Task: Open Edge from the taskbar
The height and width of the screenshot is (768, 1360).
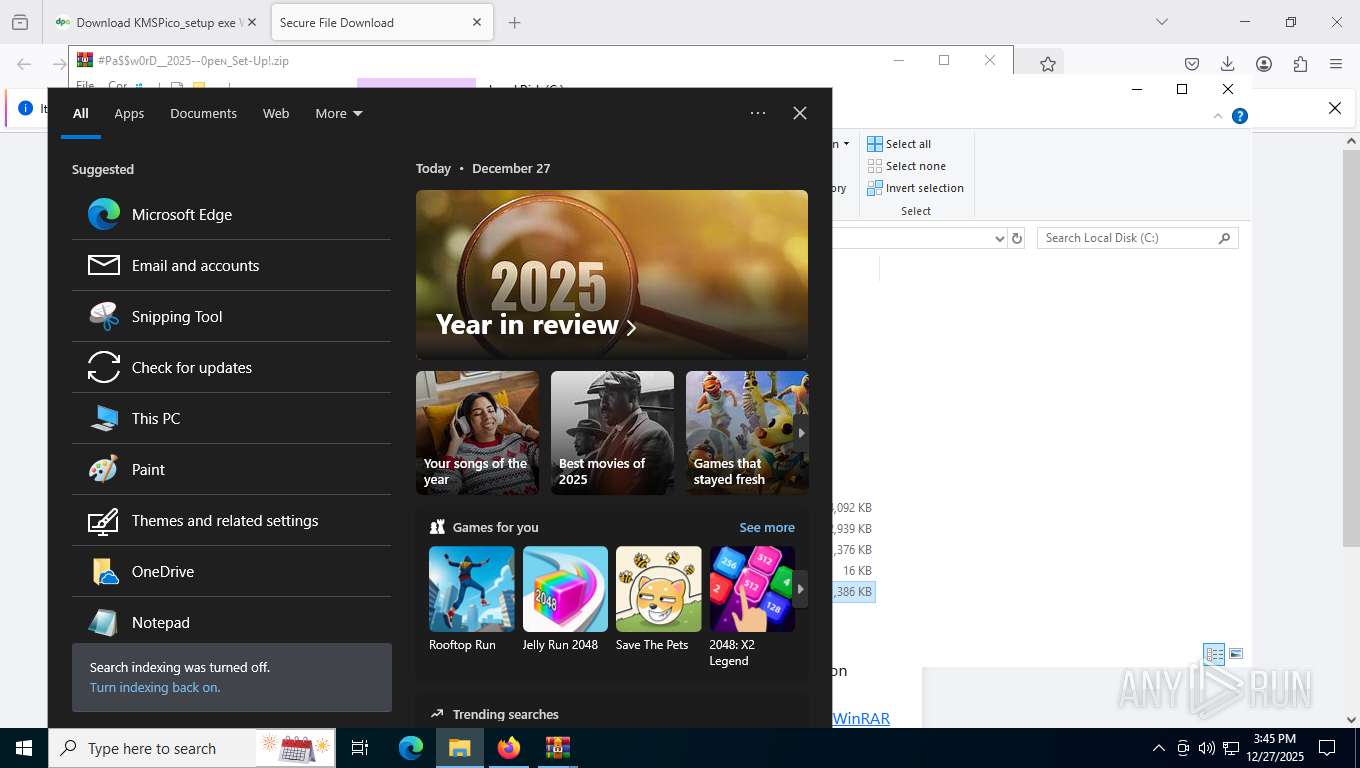Action: (411, 748)
